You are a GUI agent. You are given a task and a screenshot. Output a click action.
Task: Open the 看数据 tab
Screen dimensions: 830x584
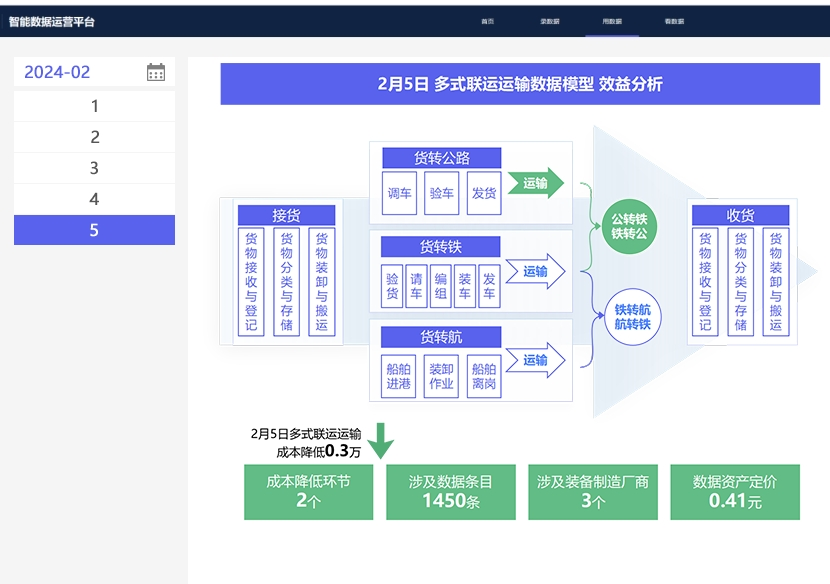click(x=674, y=21)
